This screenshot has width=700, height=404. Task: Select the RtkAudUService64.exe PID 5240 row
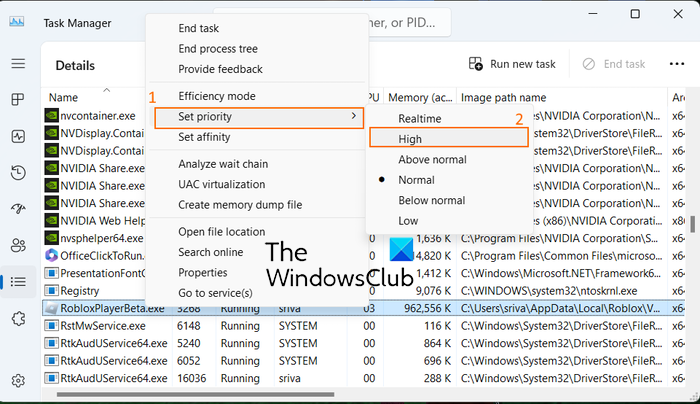pyautogui.click(x=363, y=343)
